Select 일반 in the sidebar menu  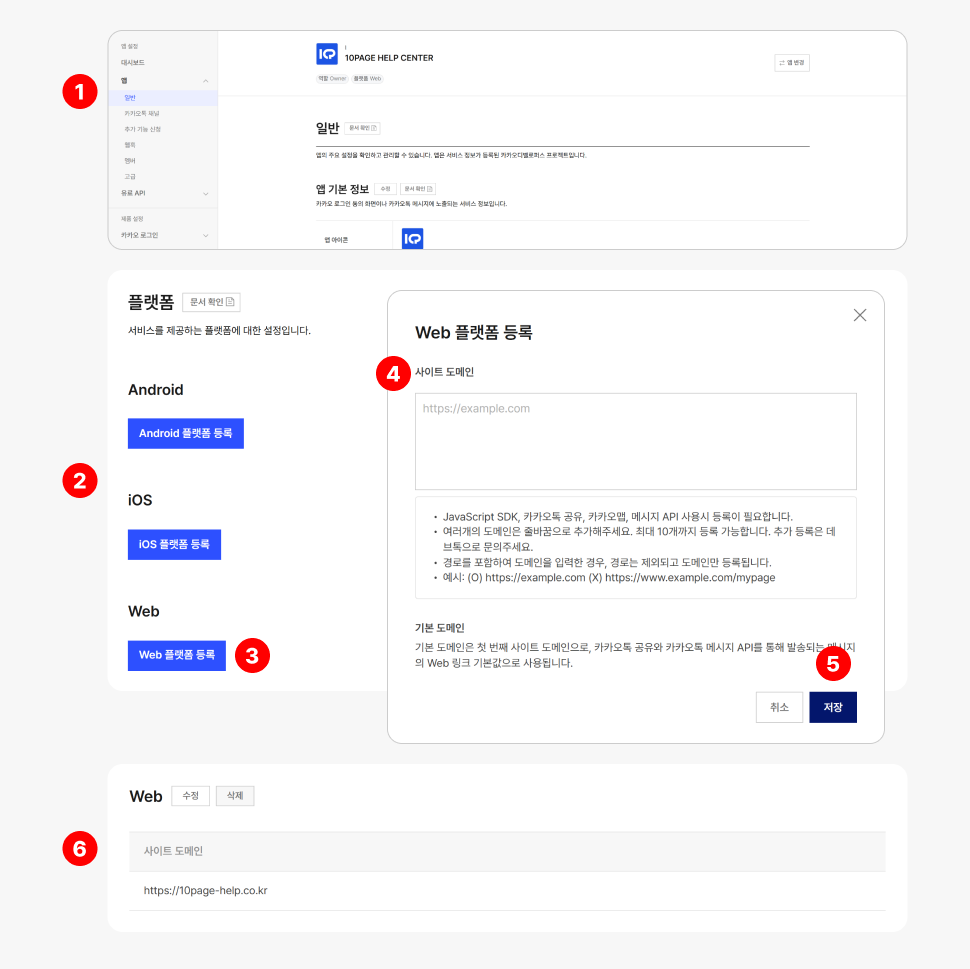(x=130, y=98)
